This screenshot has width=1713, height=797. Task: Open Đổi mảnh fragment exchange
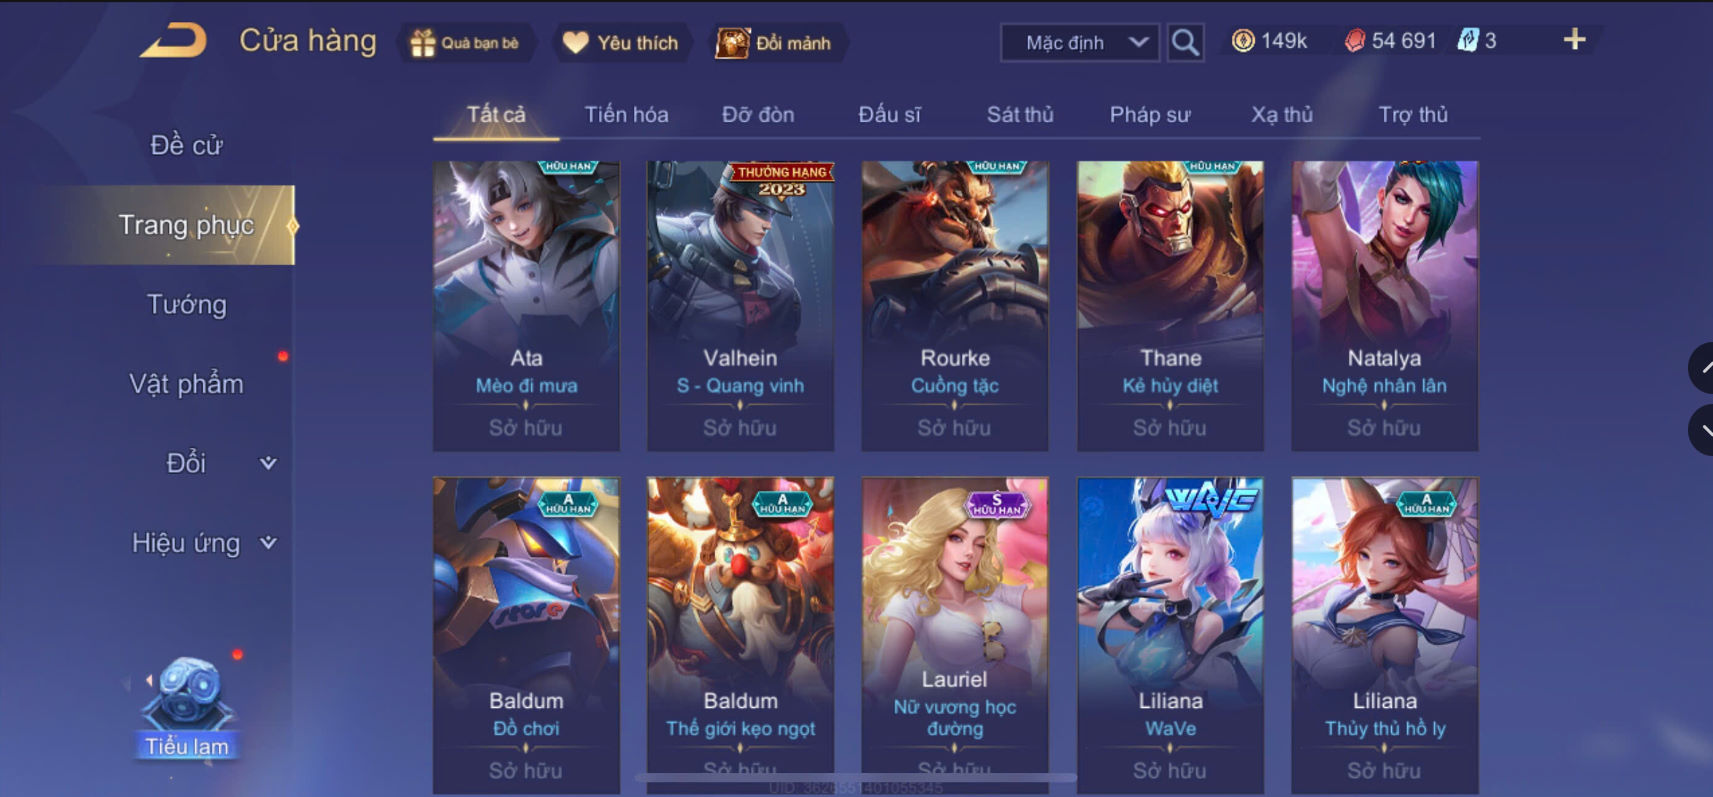pyautogui.click(x=777, y=43)
